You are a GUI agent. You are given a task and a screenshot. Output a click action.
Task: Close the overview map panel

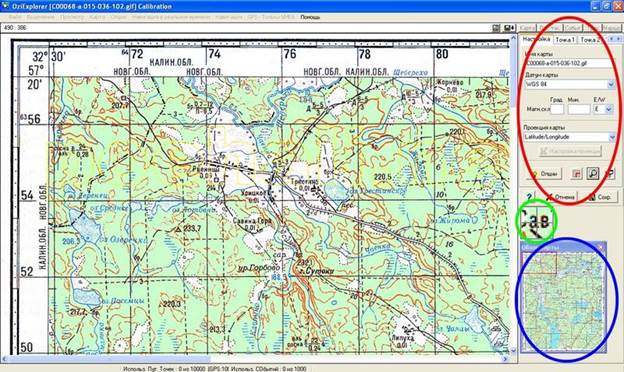(x=601, y=247)
